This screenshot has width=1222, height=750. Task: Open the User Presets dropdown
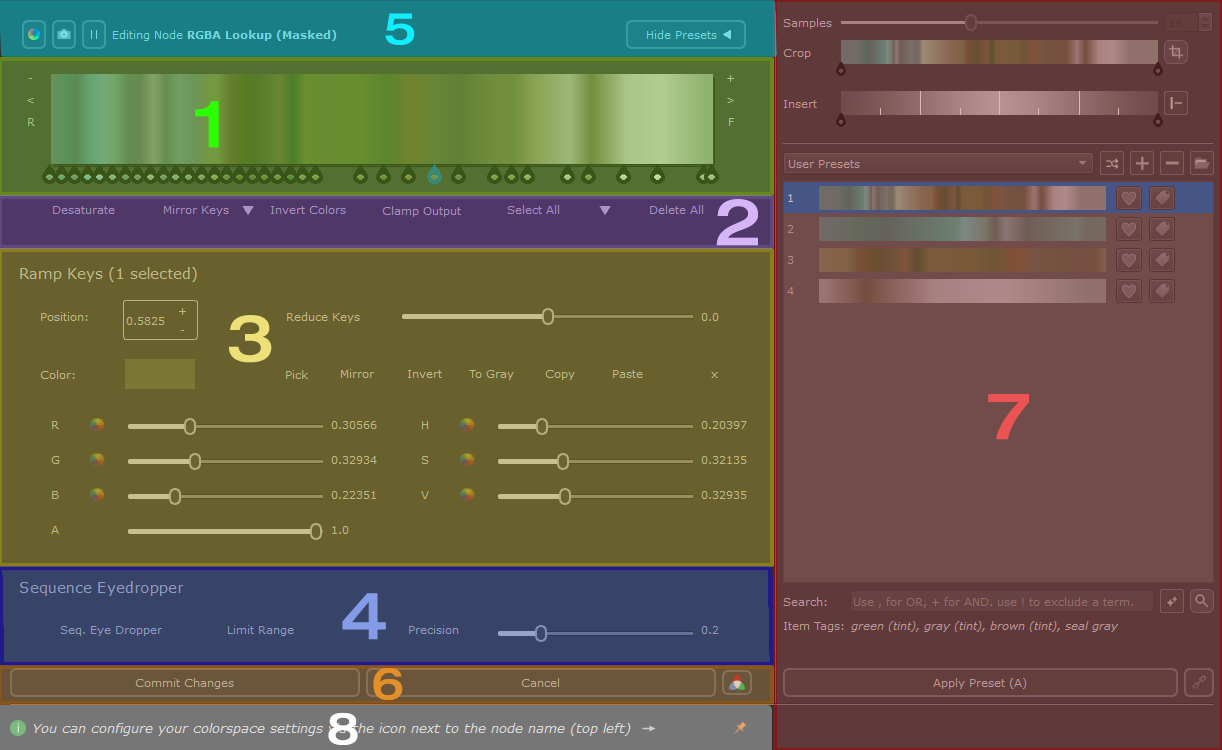(938, 164)
